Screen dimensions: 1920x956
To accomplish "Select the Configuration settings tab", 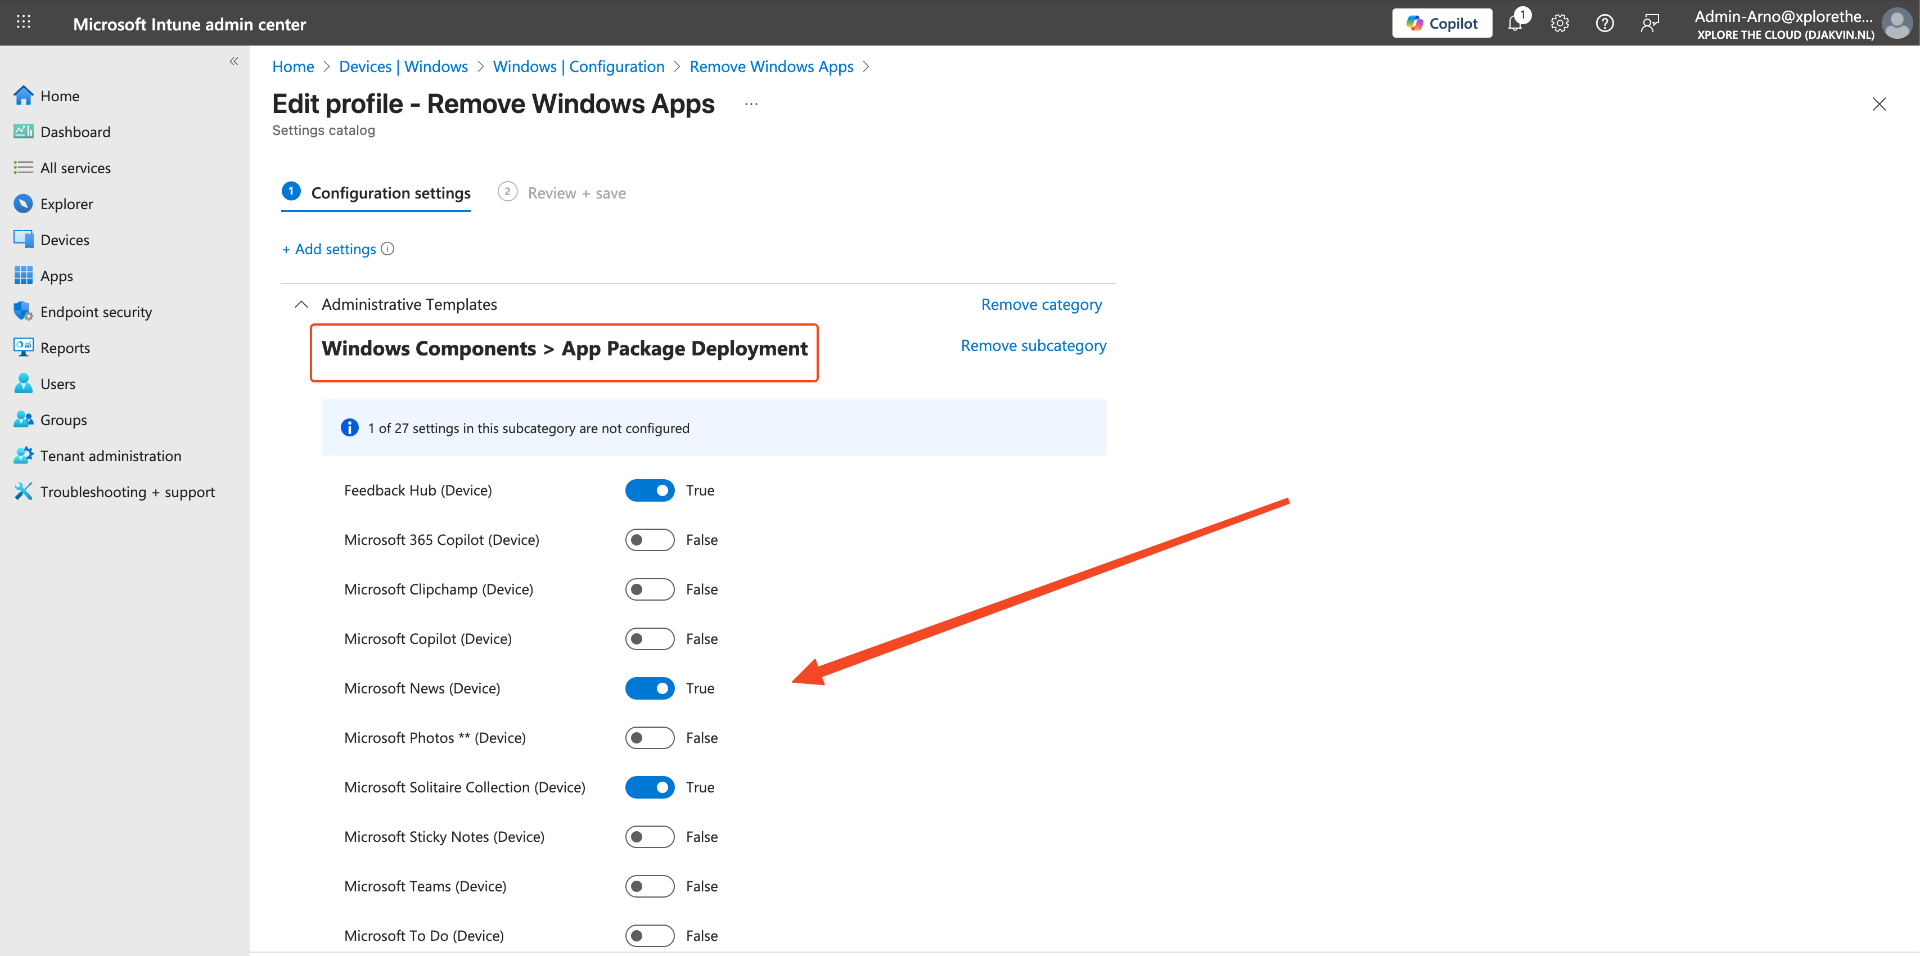I will click(390, 193).
